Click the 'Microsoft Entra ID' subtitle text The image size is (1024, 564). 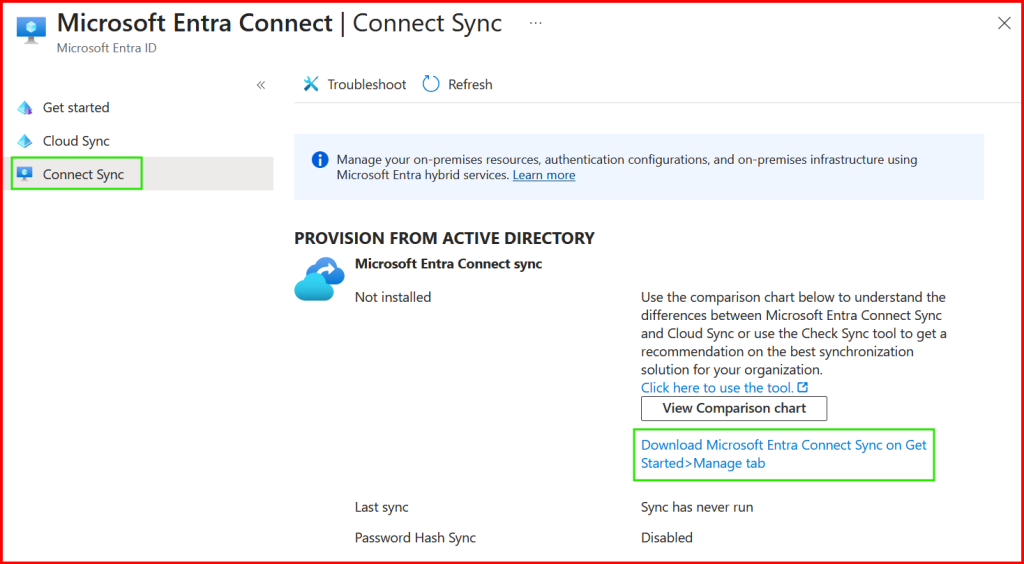[x=106, y=48]
